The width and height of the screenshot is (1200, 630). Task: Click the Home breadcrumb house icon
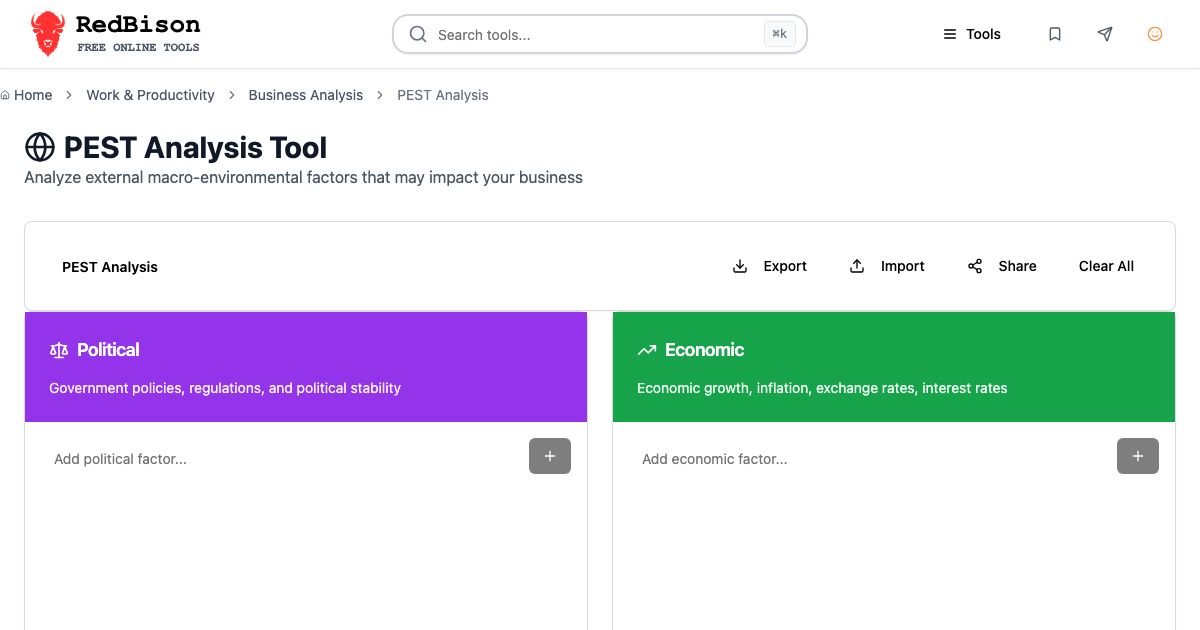tap(5, 95)
